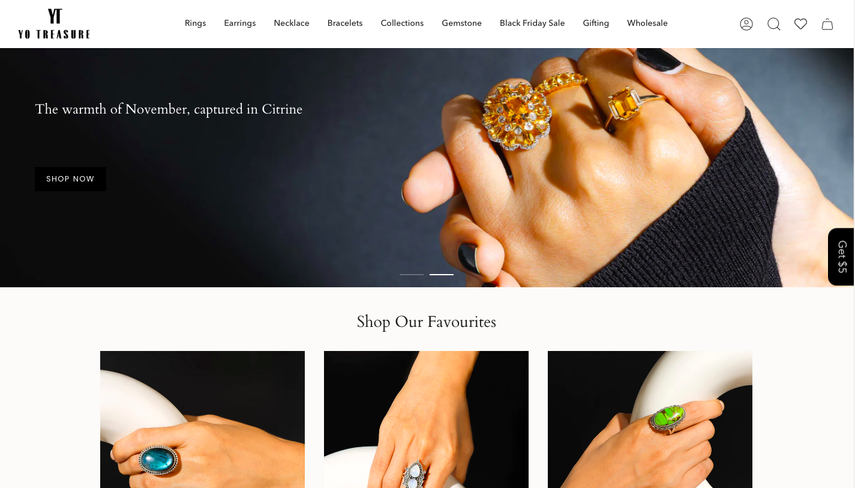Open the Bracelets menu item

345,23
